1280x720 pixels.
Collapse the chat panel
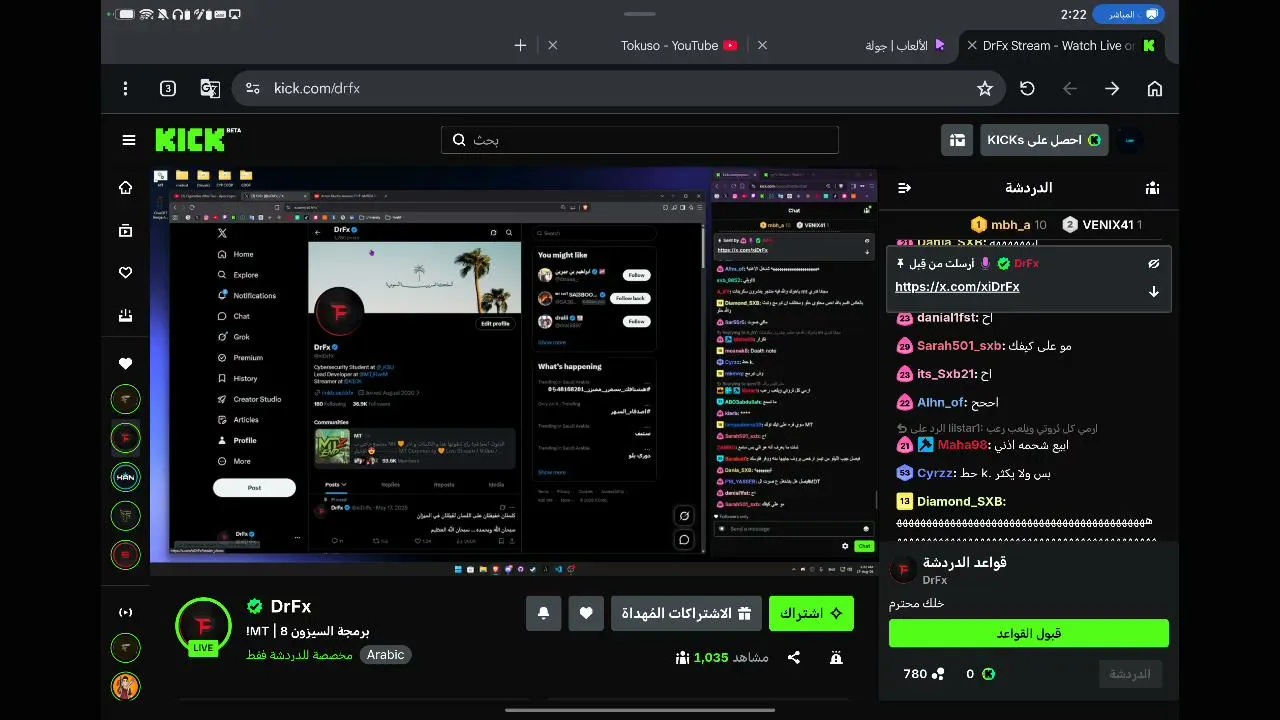point(905,188)
